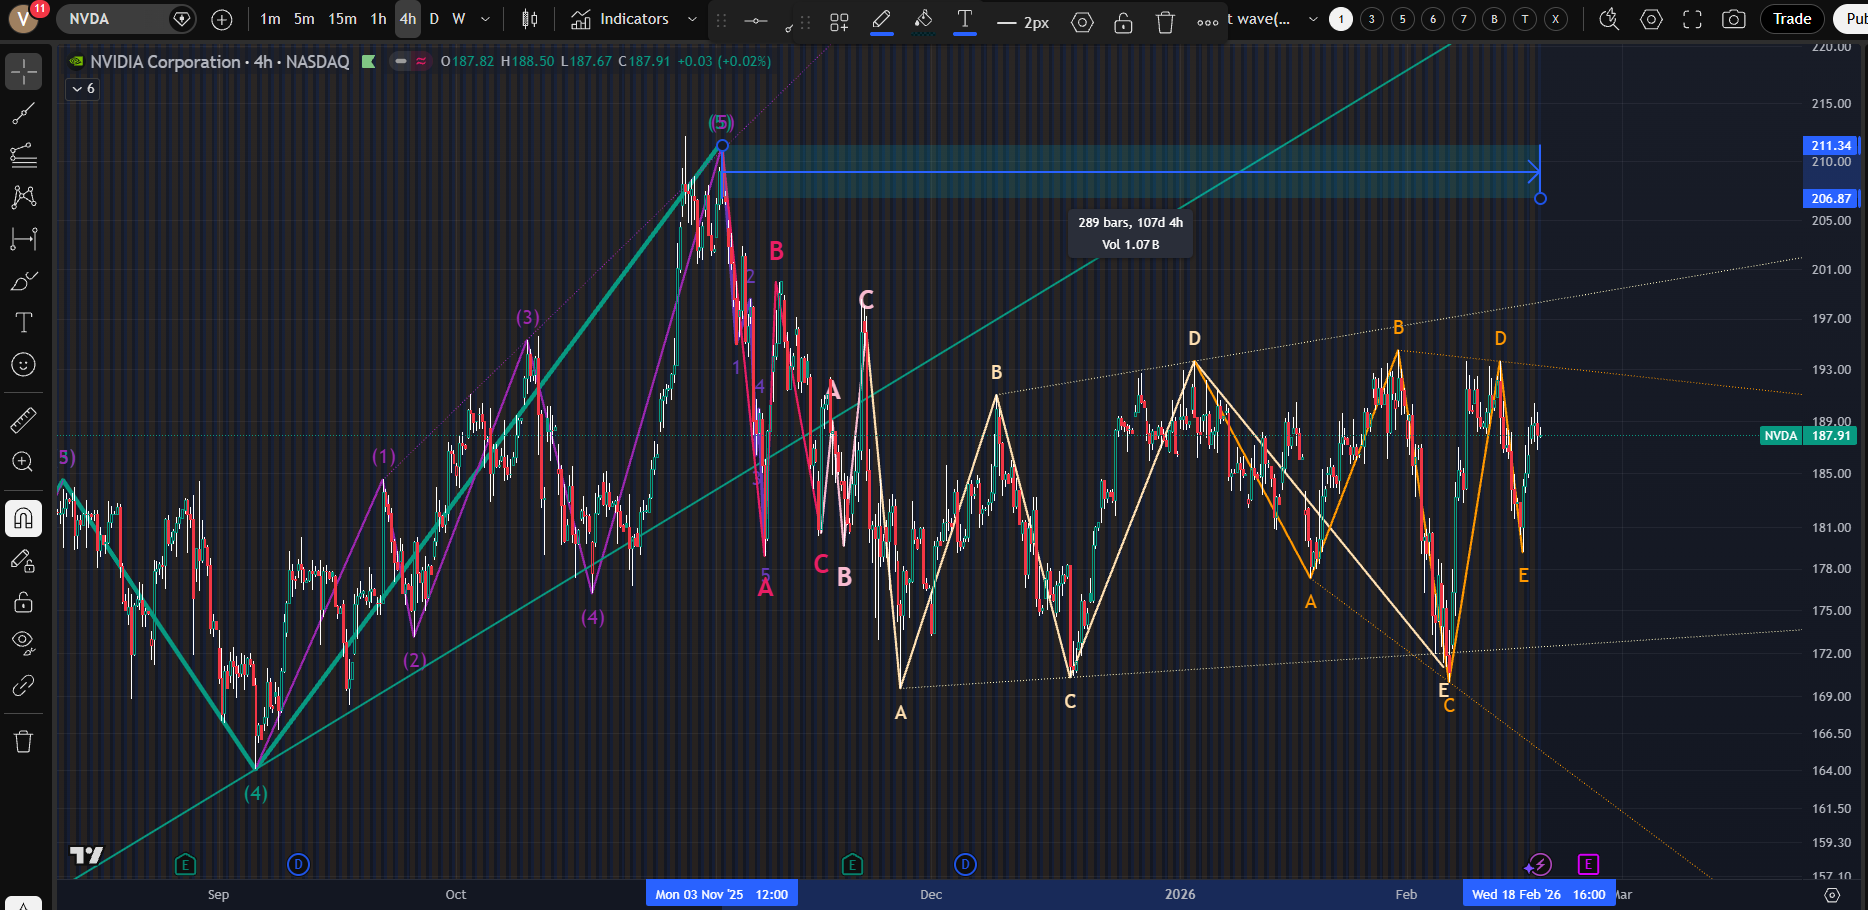Viewport: 1868px width, 910px height.
Task: Pick the brush drawing tool
Action: [x=23, y=281]
